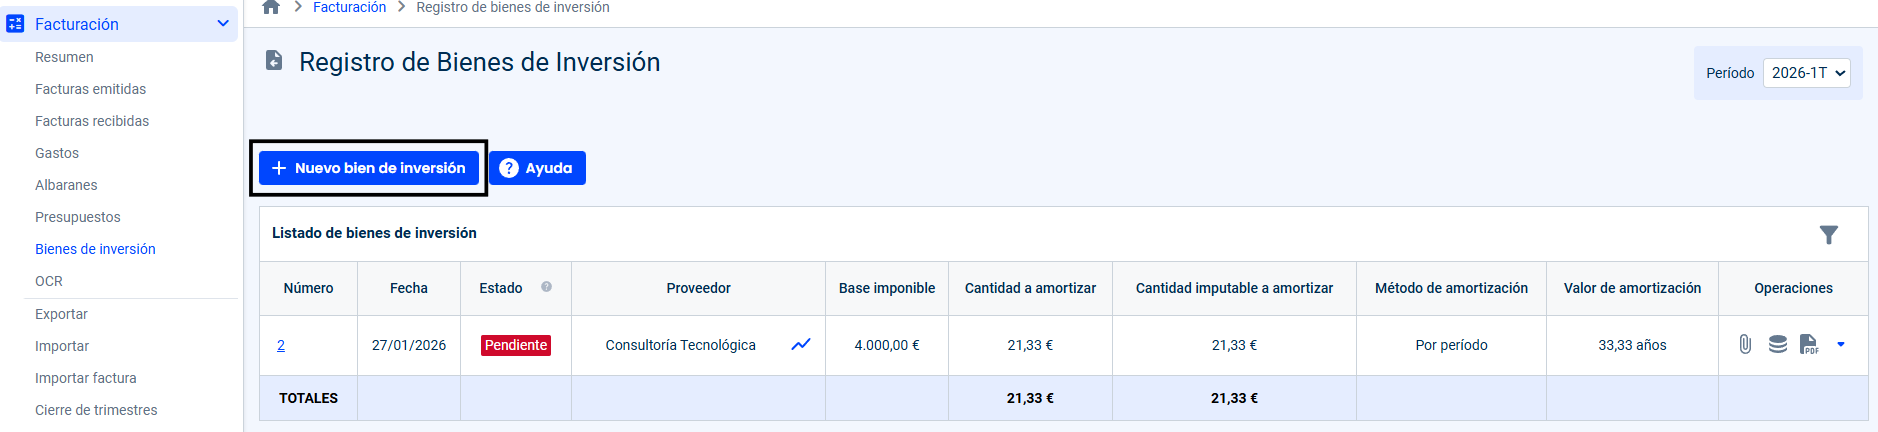Click the paperclip attachment icon in row 2

(1745, 344)
